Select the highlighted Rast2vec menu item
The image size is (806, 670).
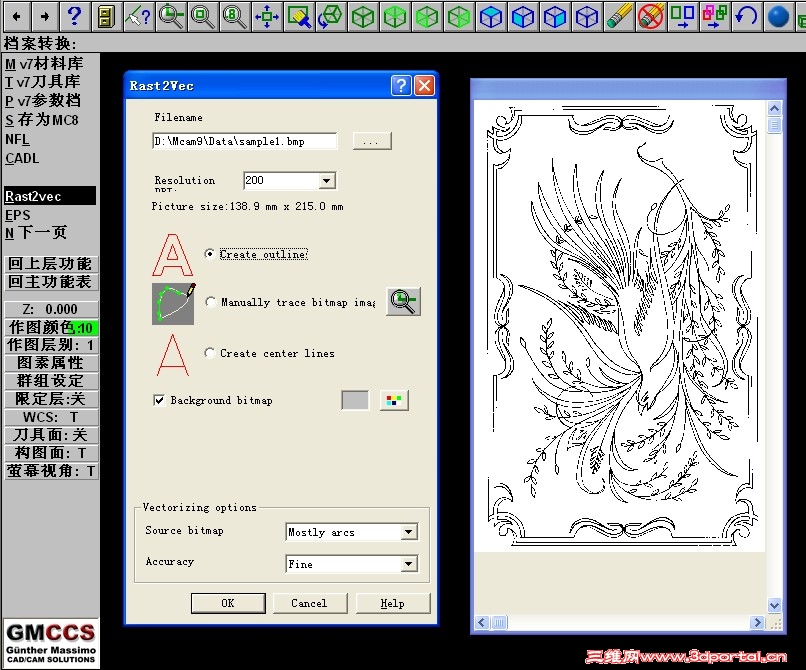pos(50,196)
